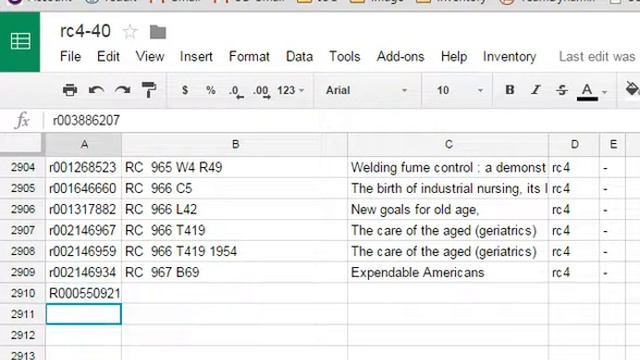
Task: Click the Print icon
Action: point(70,90)
